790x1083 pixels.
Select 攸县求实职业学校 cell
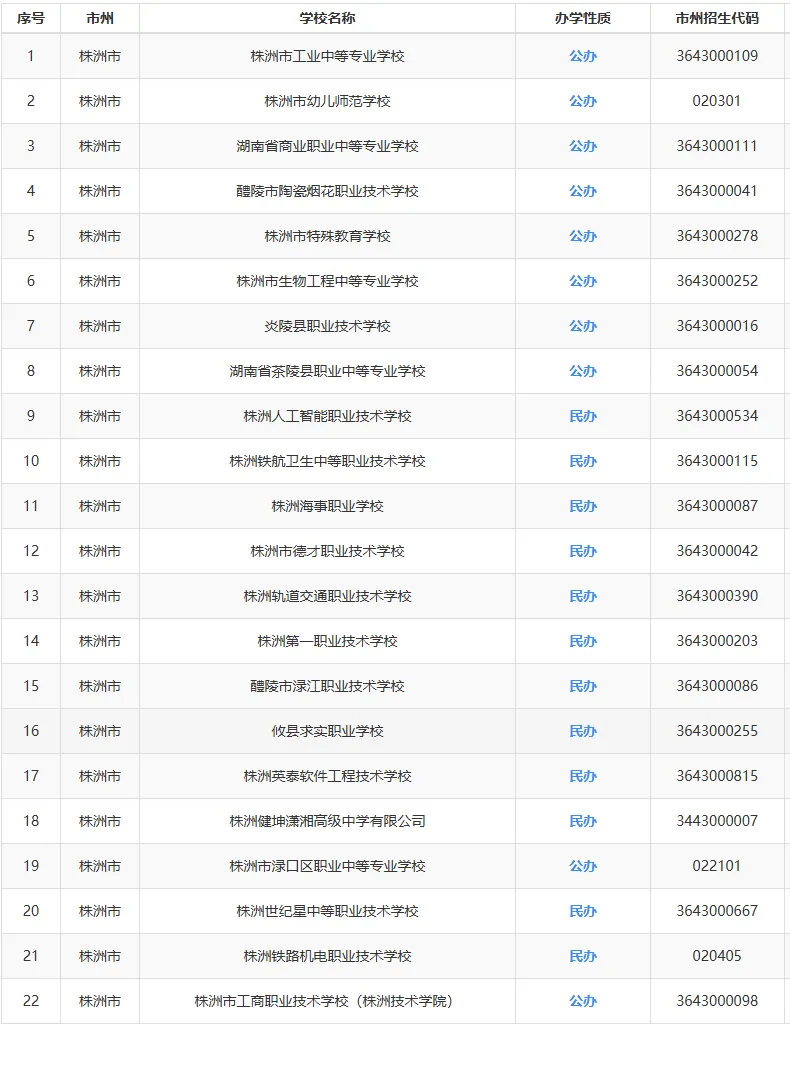pos(327,731)
